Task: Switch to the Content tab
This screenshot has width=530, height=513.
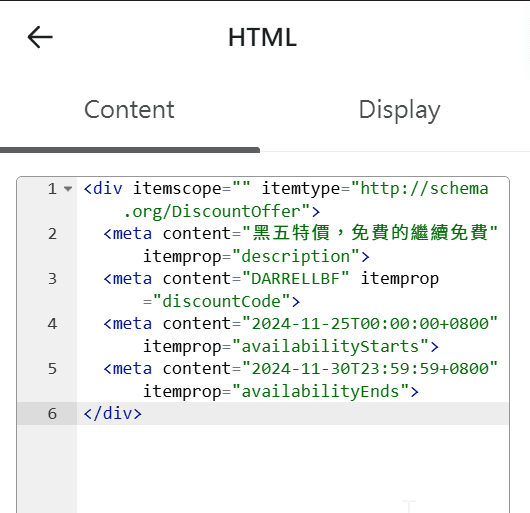Action: pos(129,110)
